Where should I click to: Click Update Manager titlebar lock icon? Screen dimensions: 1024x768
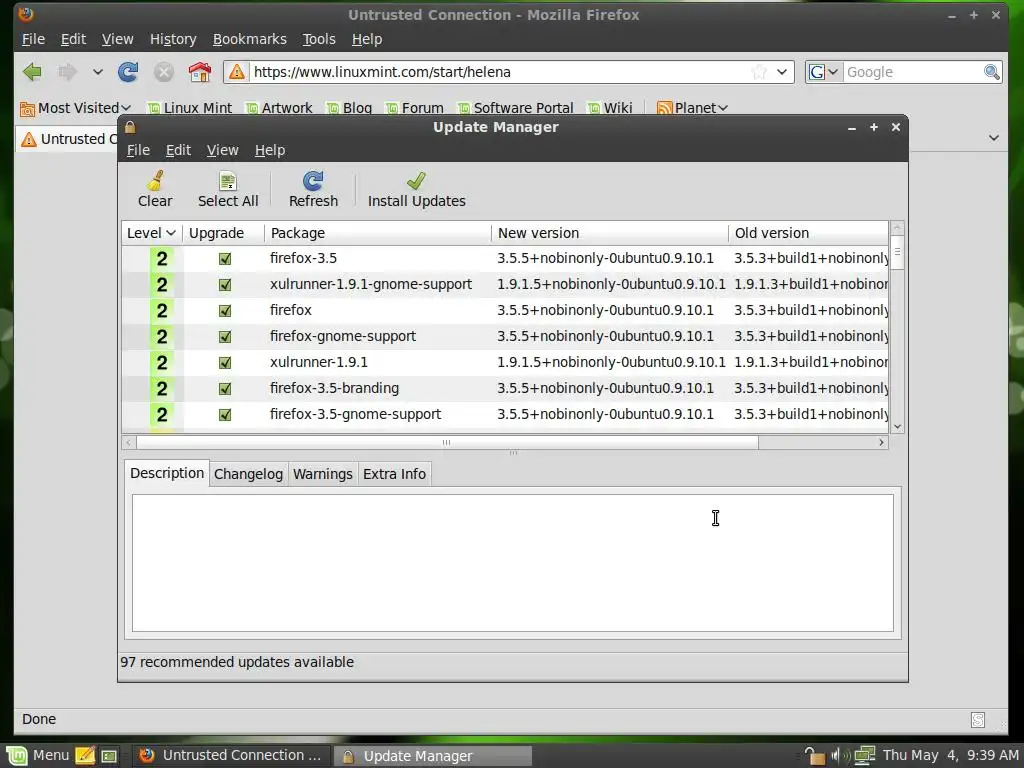coord(130,127)
